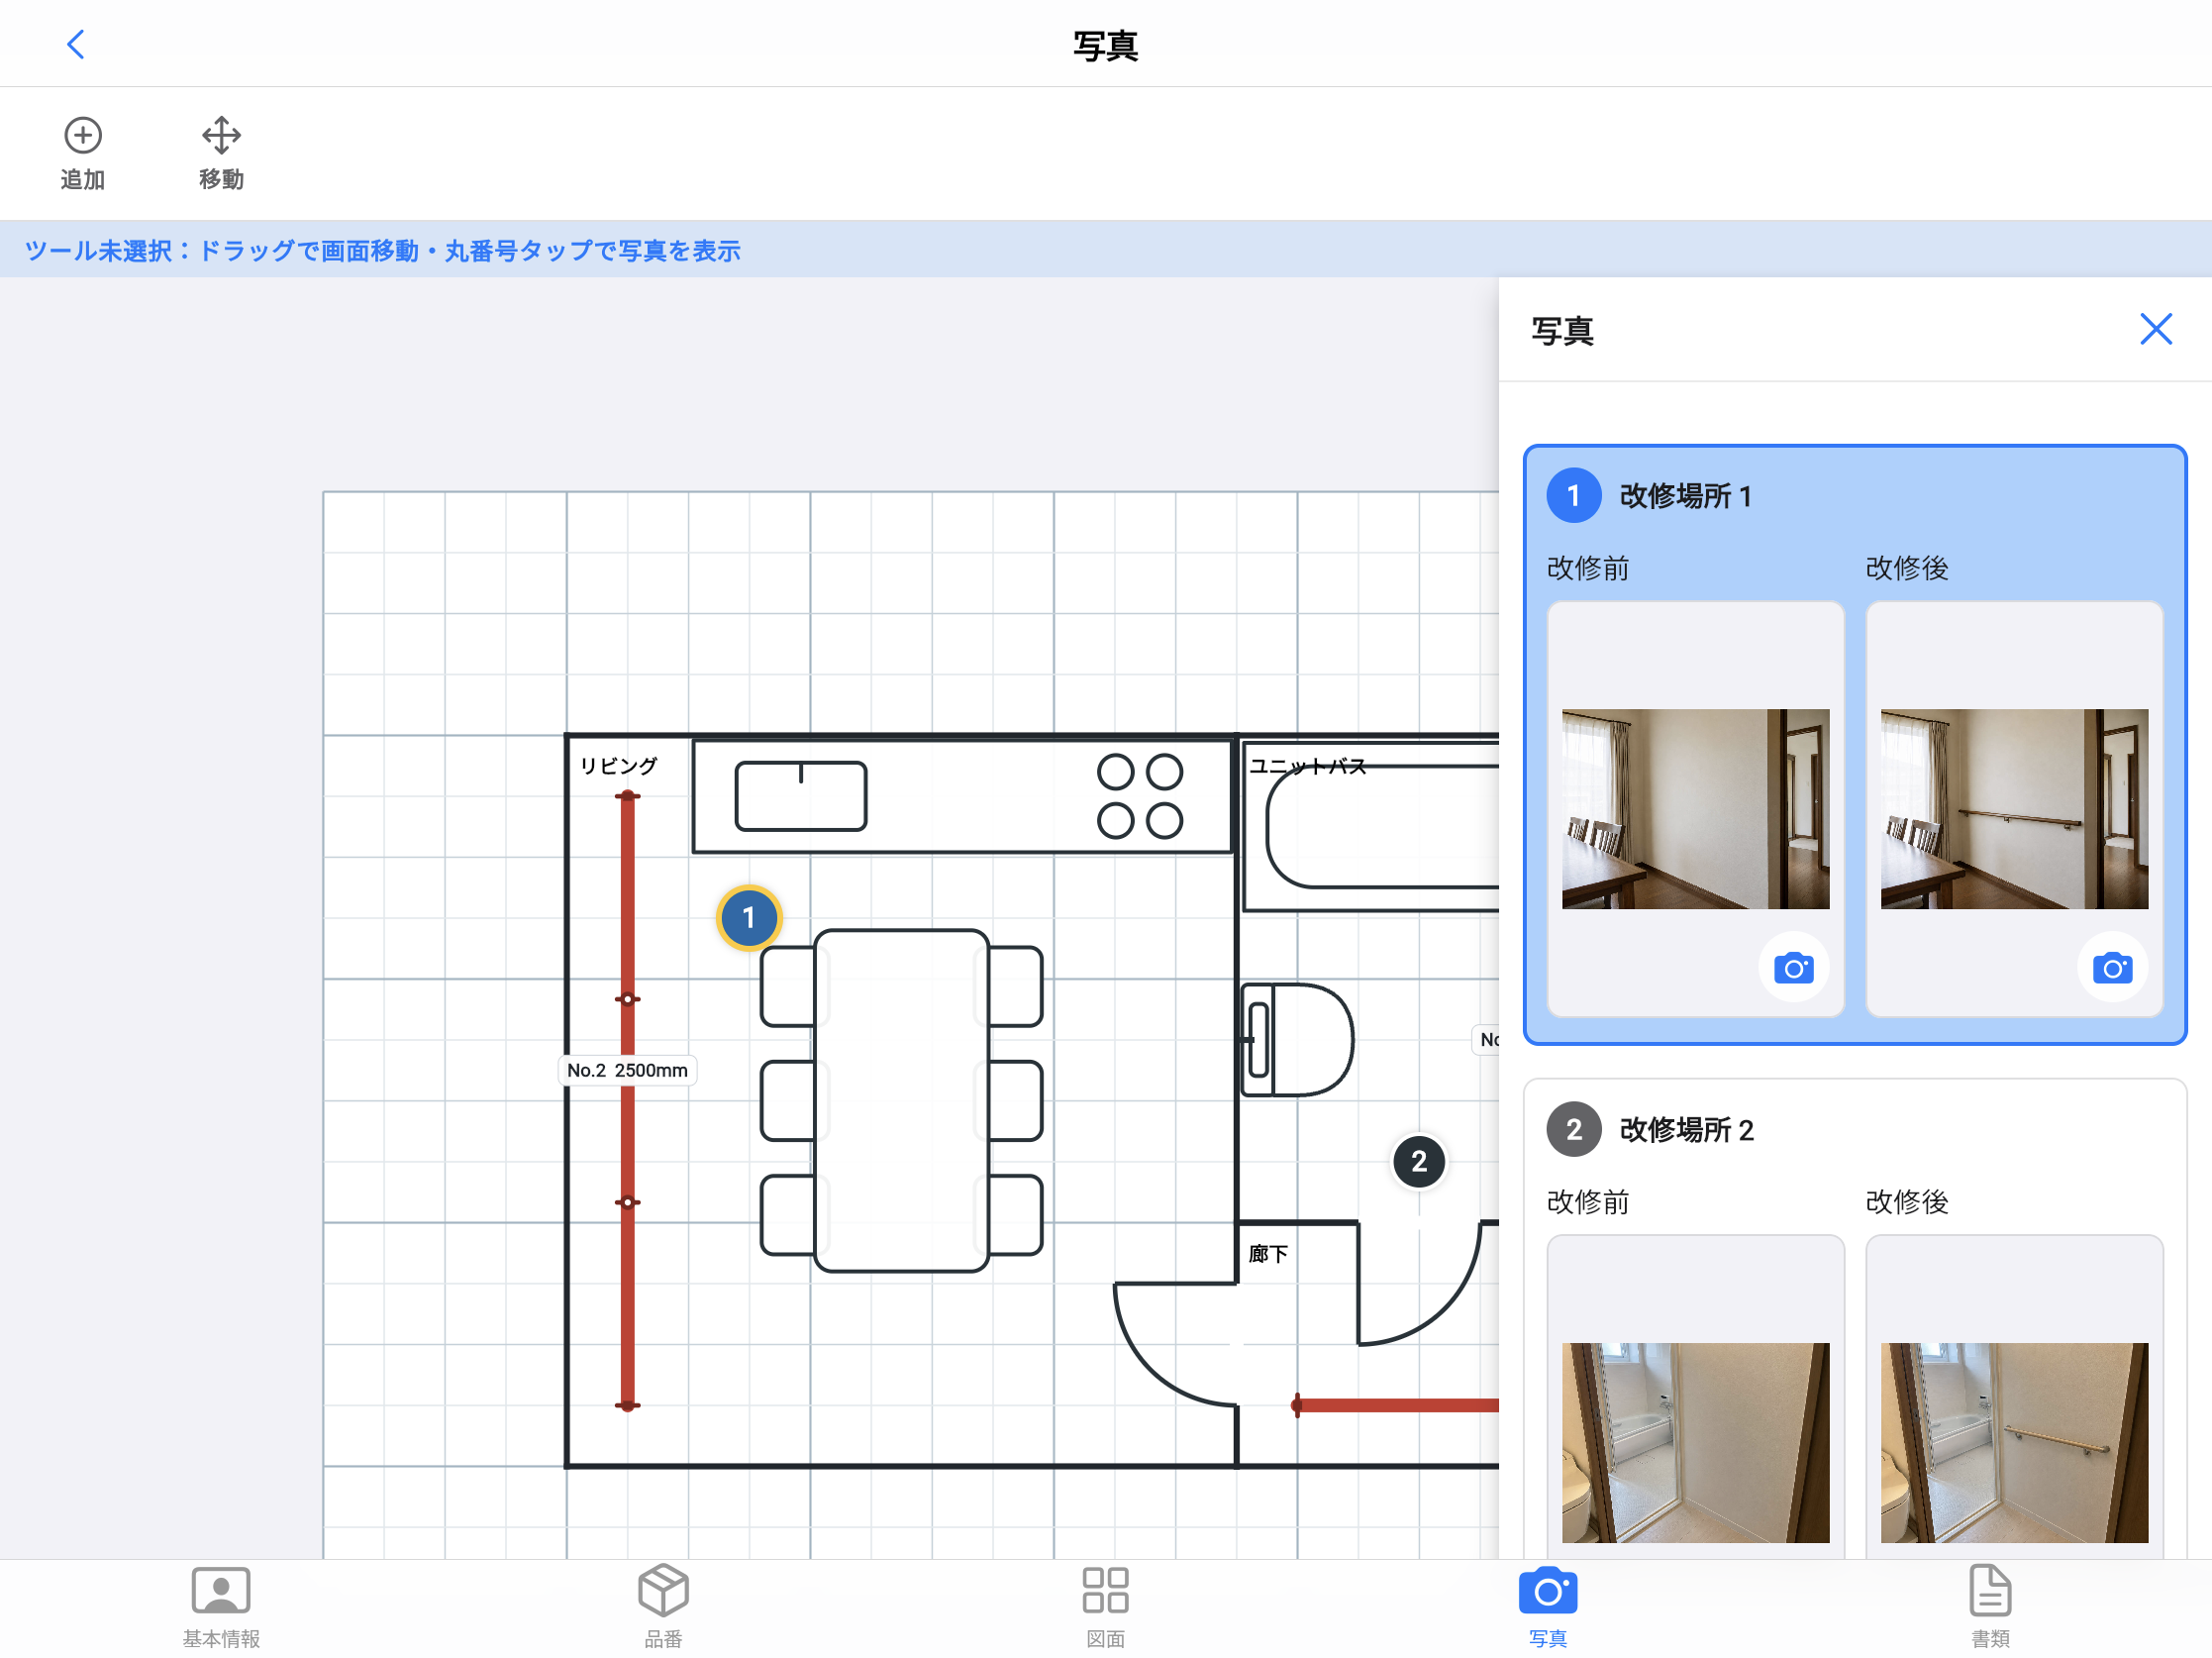Switch to the 品番 tab
Image resolution: width=2212 pixels, height=1658 pixels.
tap(663, 1608)
